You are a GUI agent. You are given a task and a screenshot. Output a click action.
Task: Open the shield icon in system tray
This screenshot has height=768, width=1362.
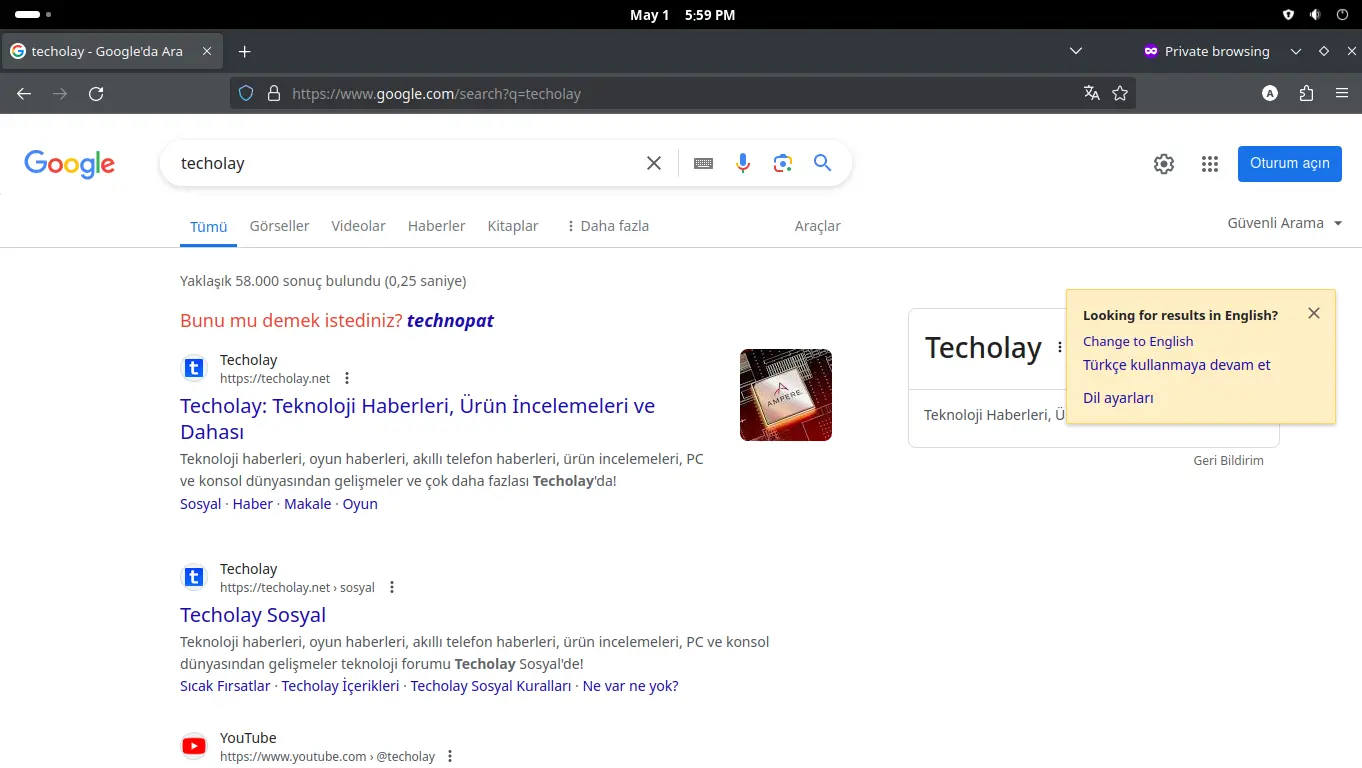(1289, 15)
